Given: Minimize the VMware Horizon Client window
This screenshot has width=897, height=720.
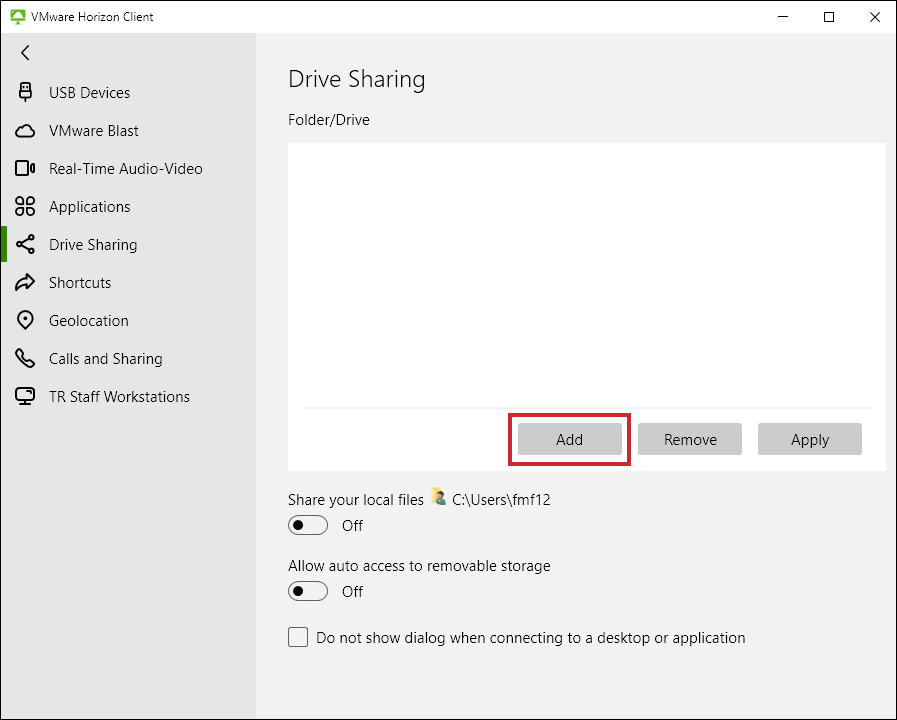Looking at the screenshot, I should pyautogui.click(x=783, y=17).
